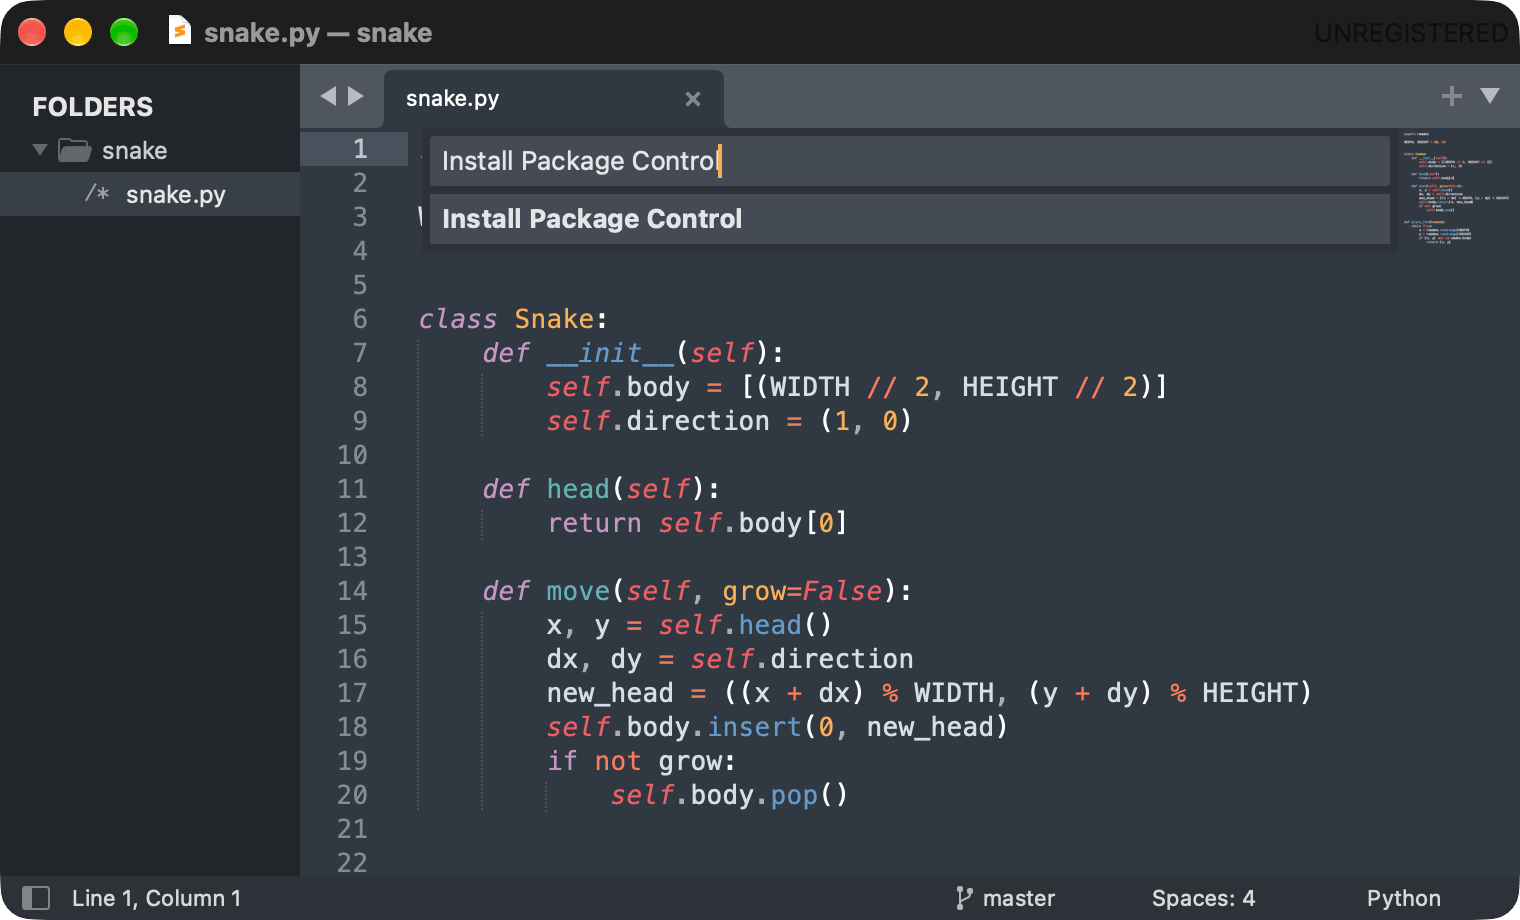1520x920 pixels.
Task: Click the snake folder icon in sidebar
Action: click(75, 150)
